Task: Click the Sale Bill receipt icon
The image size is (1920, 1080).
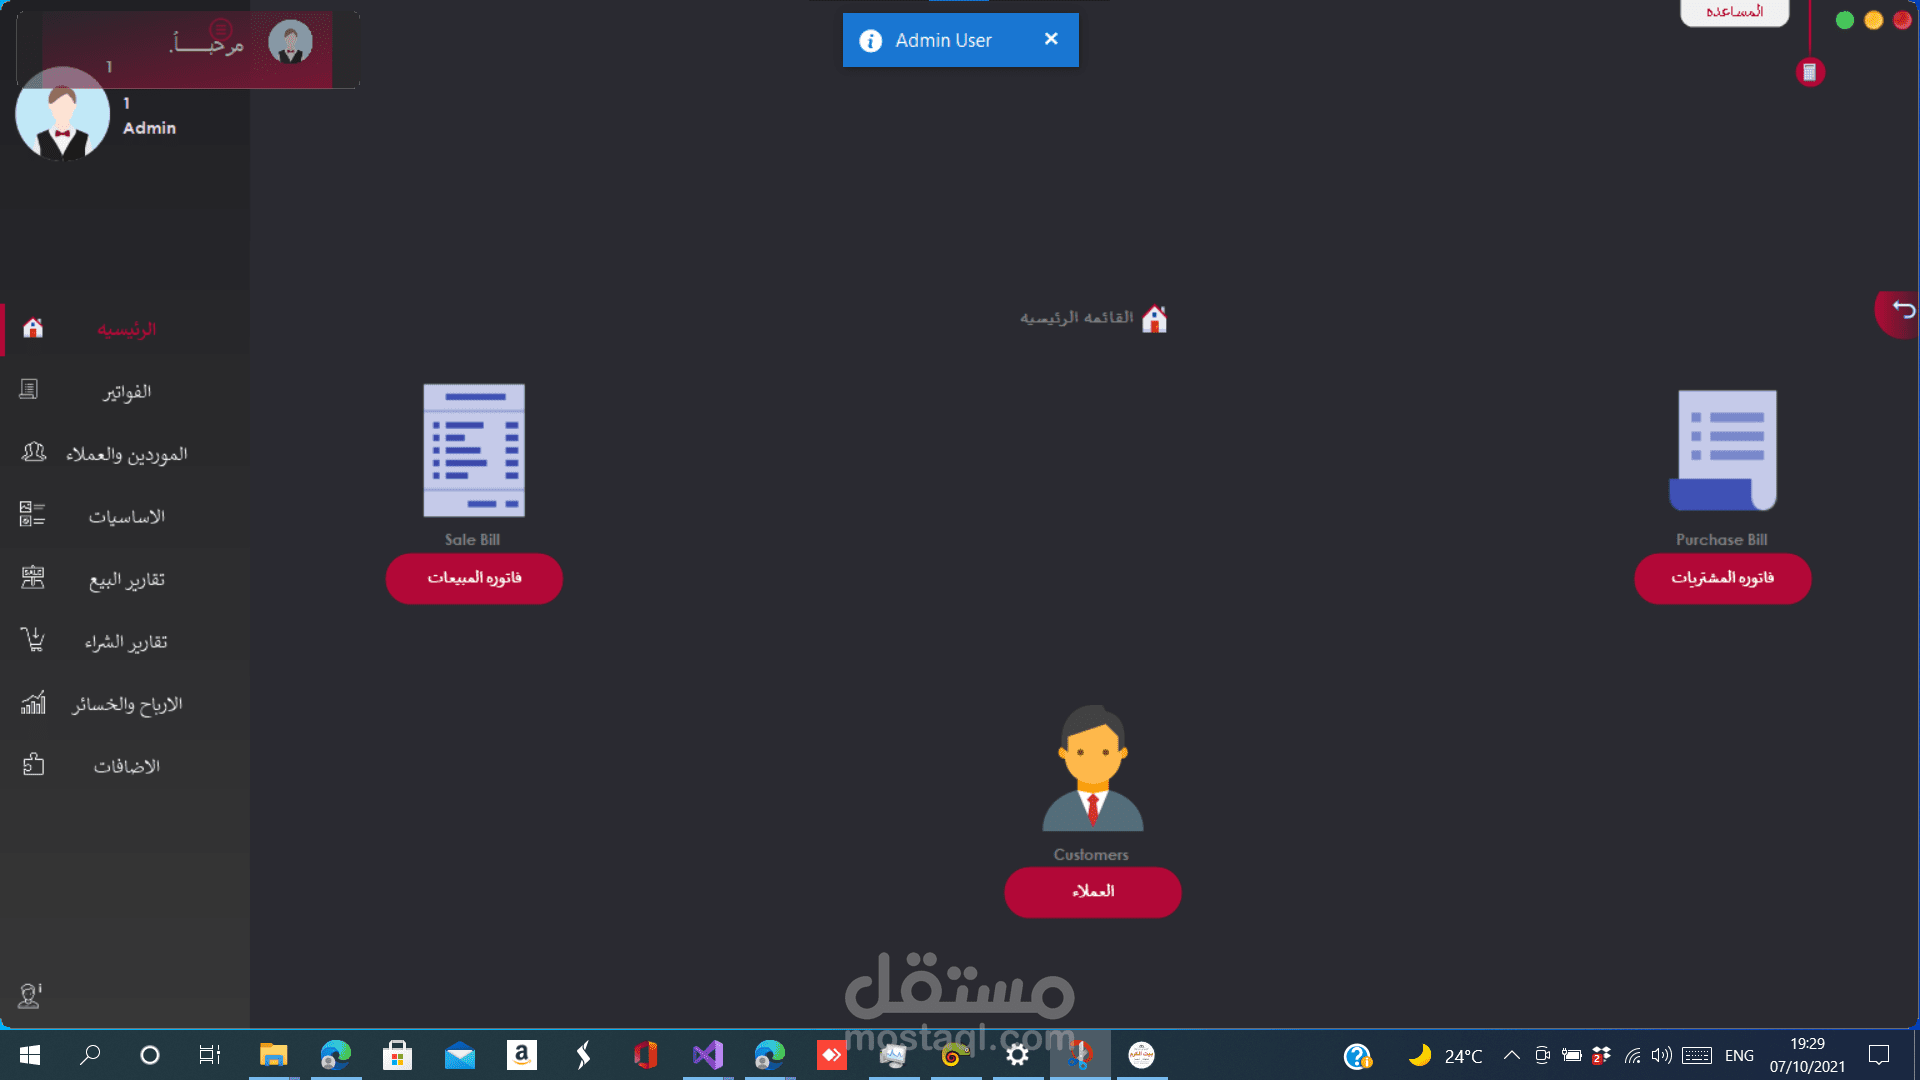Action: 474,450
